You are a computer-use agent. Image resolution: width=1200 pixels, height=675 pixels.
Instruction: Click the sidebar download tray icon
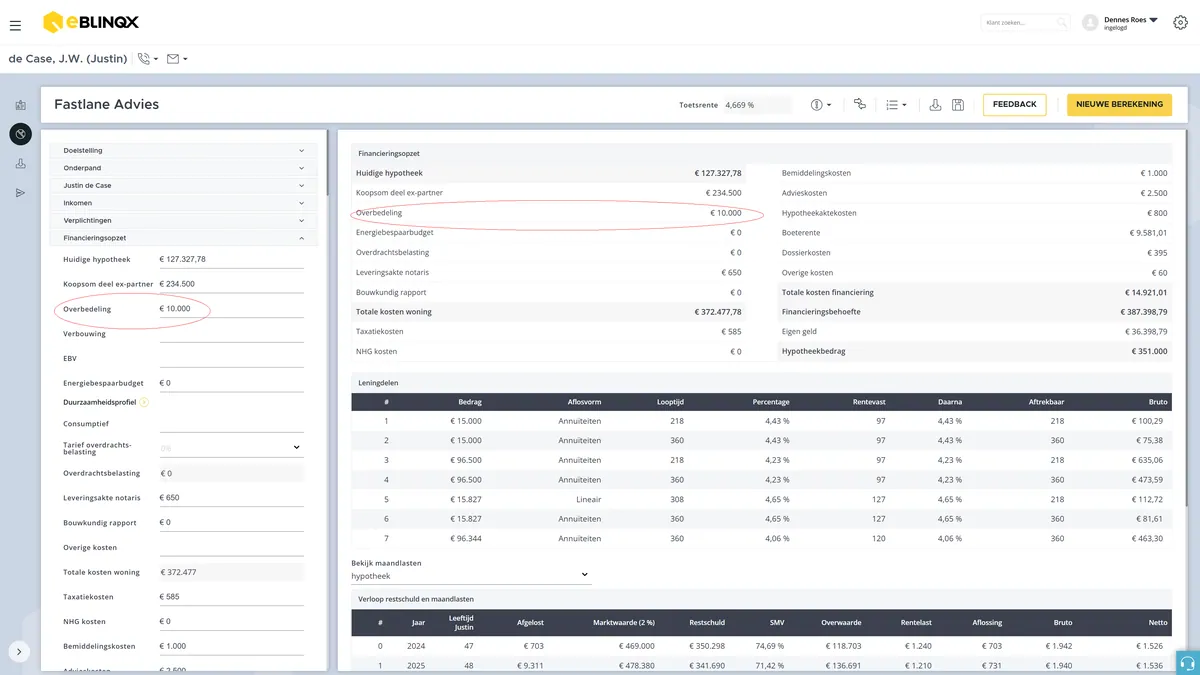[x=20, y=164]
